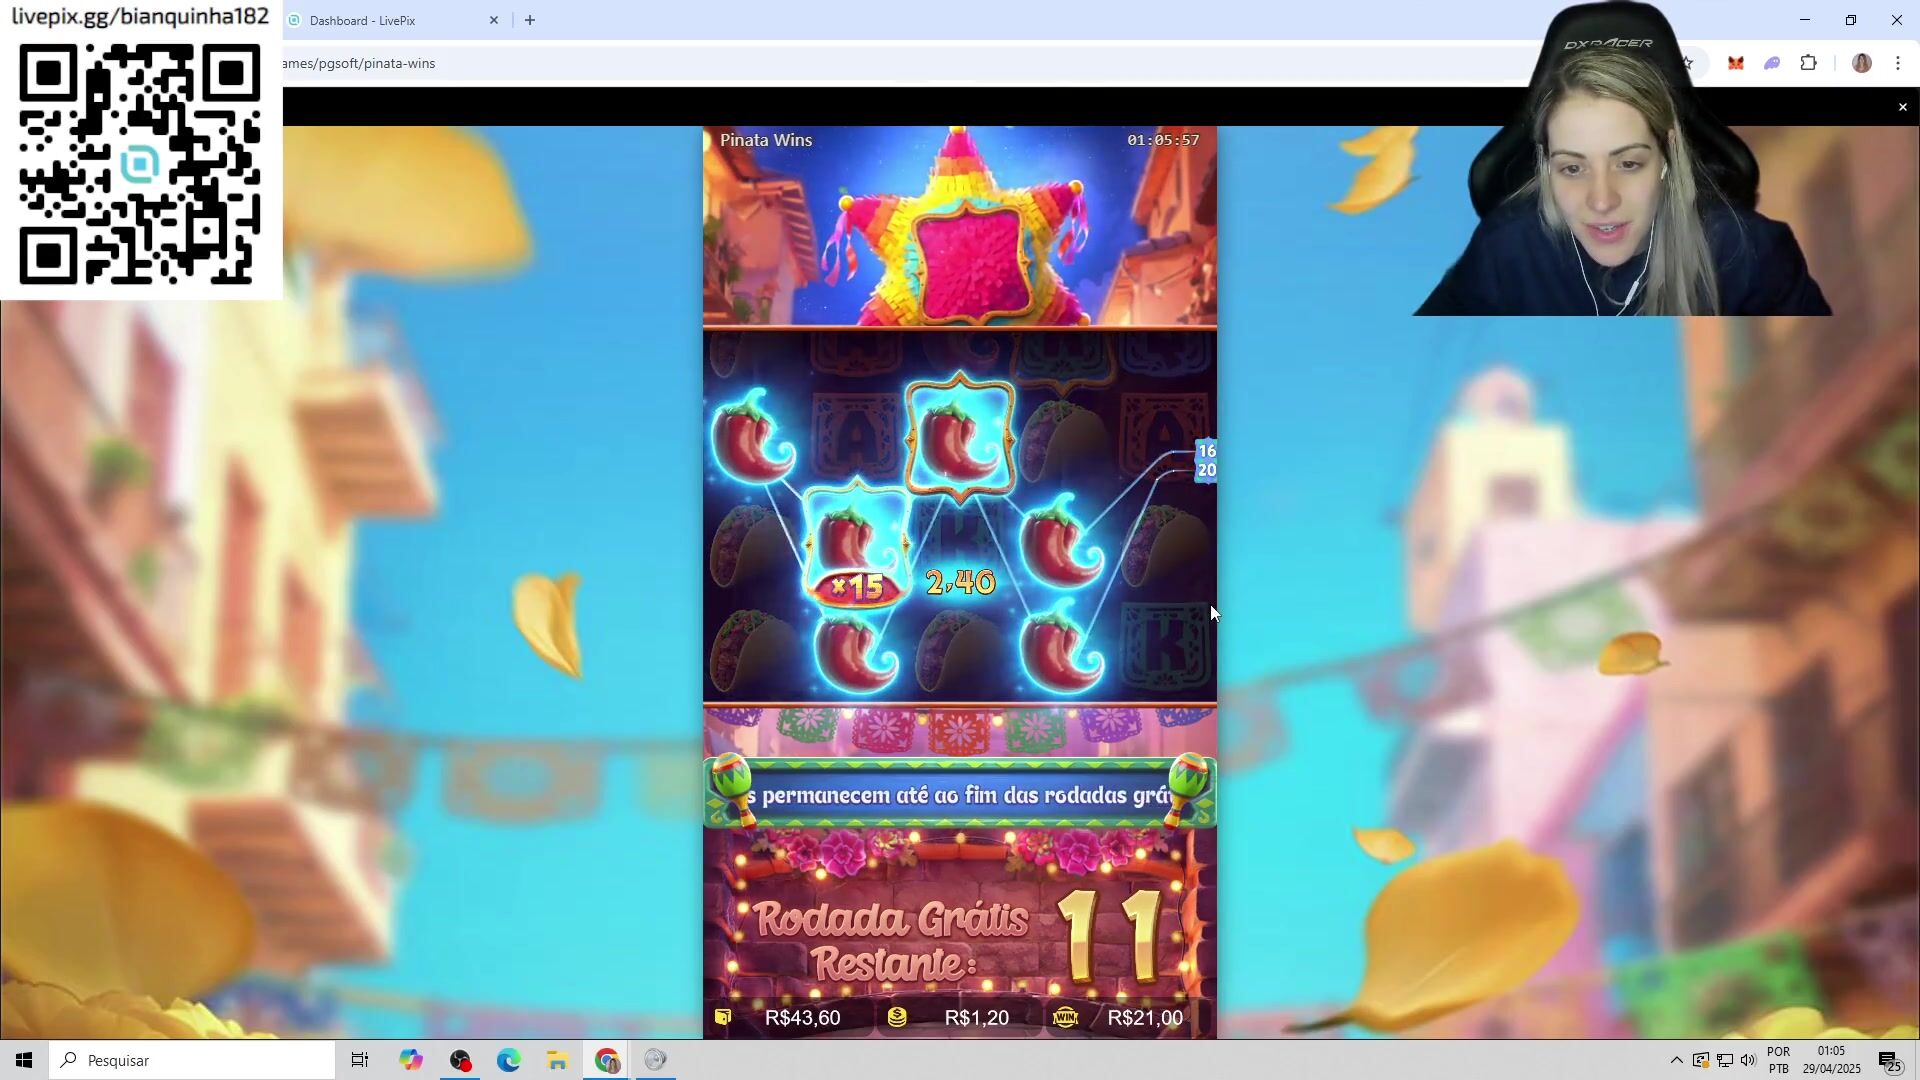Open a new browser tab
The height and width of the screenshot is (1080, 1920).
[530, 20]
